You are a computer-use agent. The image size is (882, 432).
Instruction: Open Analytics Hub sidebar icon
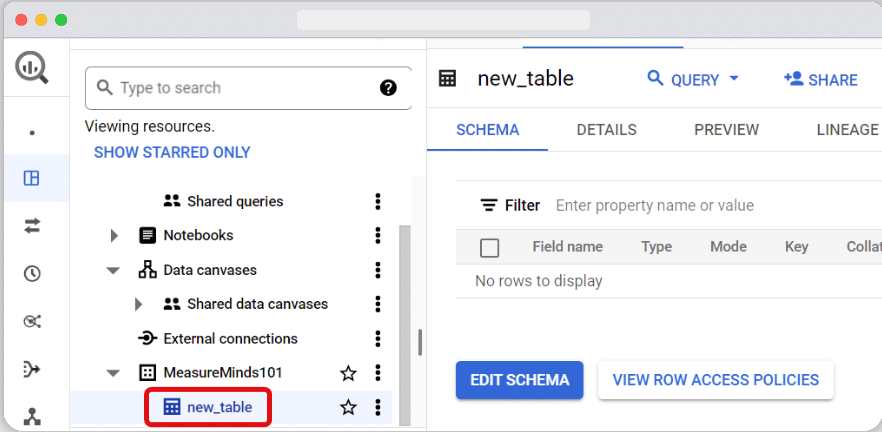(32, 322)
